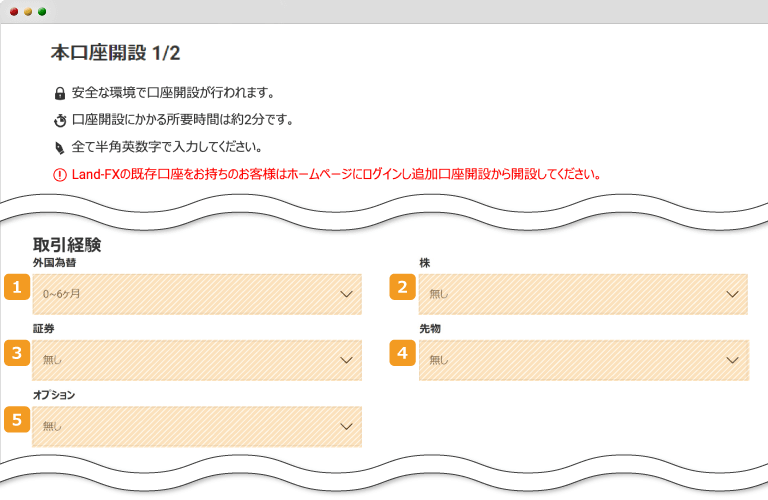Click the lock icon beside the secure environment note
Viewport: 768px width, 500px height.
pyautogui.click(x=60, y=94)
